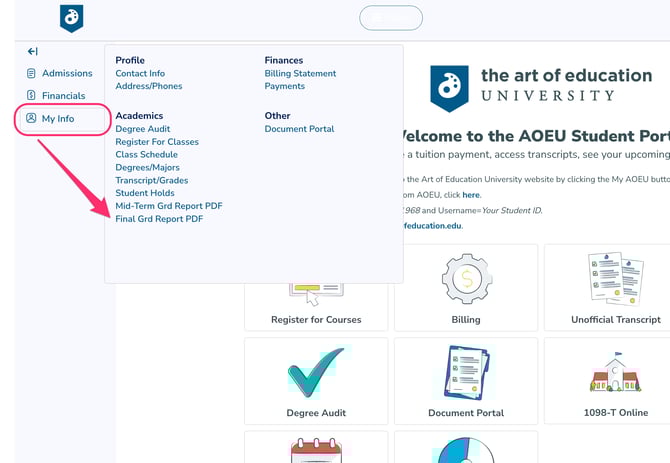Viewport: 670px width, 463px height.
Task: Click the rounded button in top header
Action: coord(391,18)
